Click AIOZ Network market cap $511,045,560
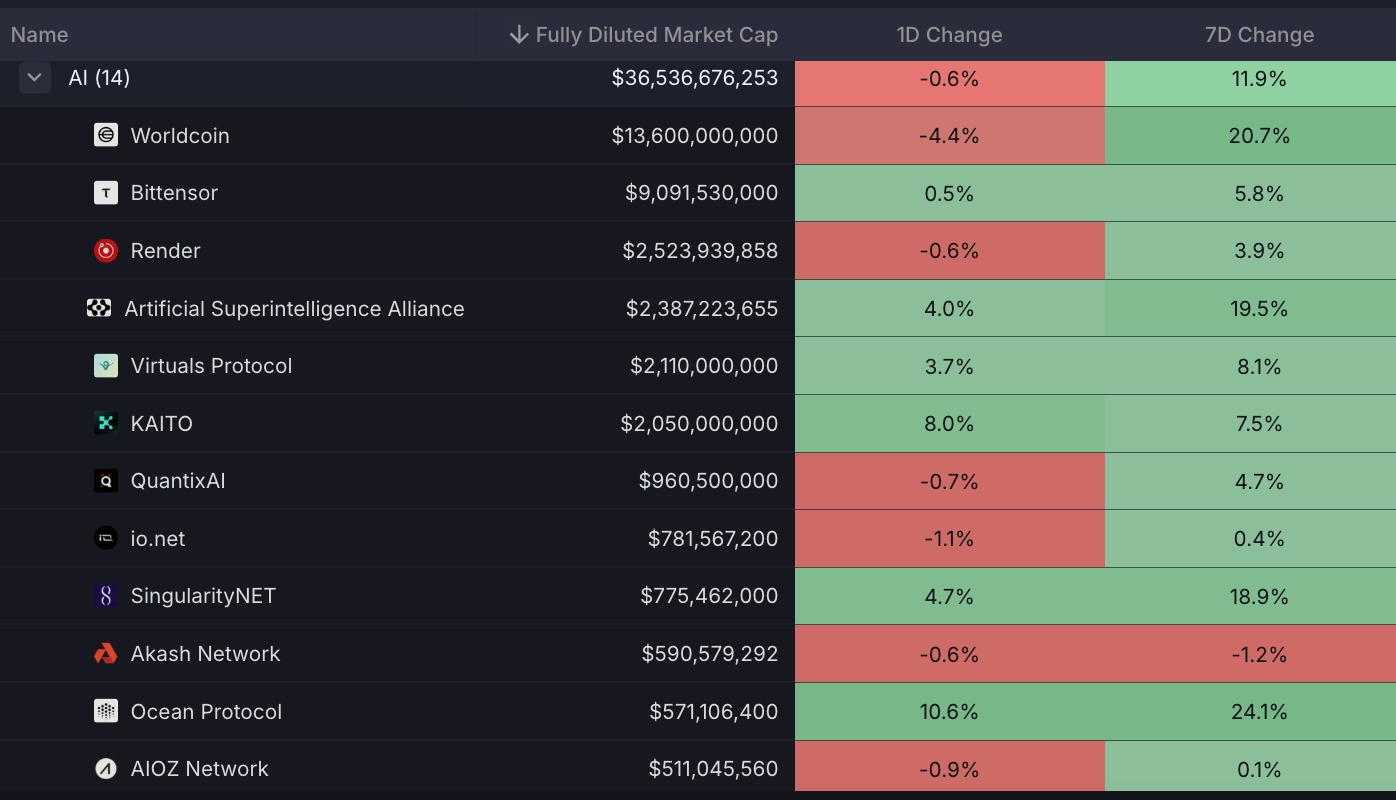Image resolution: width=1396 pixels, height=800 pixels. [x=713, y=769]
